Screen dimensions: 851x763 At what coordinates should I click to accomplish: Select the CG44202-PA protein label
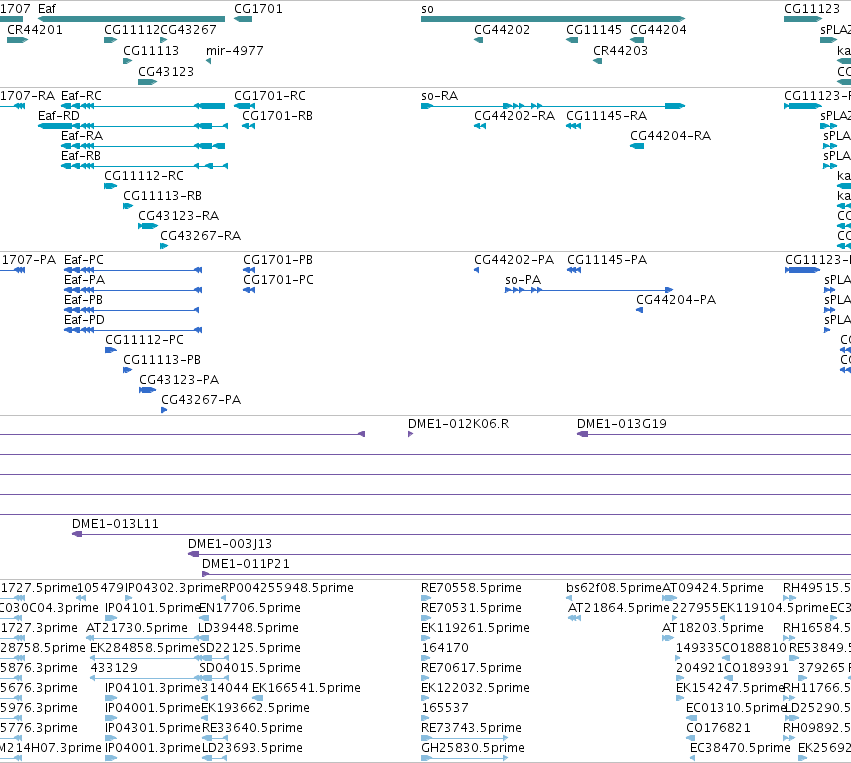(x=514, y=260)
